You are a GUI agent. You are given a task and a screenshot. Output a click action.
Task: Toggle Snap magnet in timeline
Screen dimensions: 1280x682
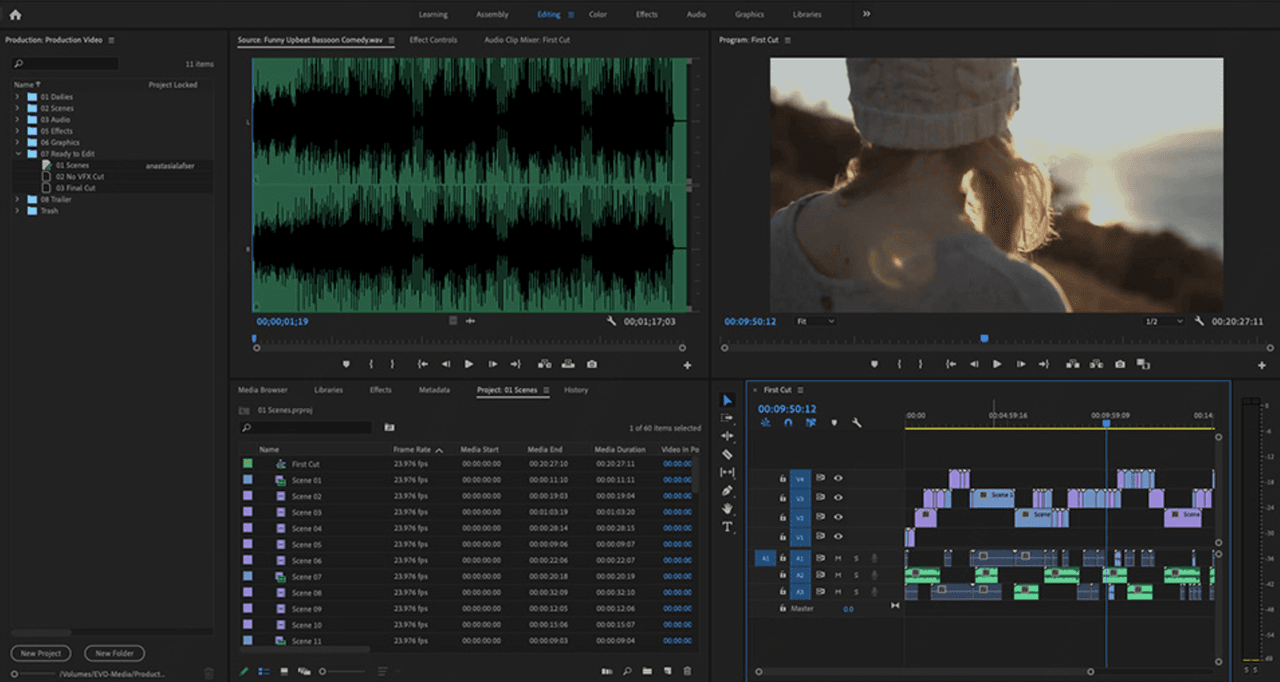coord(788,423)
